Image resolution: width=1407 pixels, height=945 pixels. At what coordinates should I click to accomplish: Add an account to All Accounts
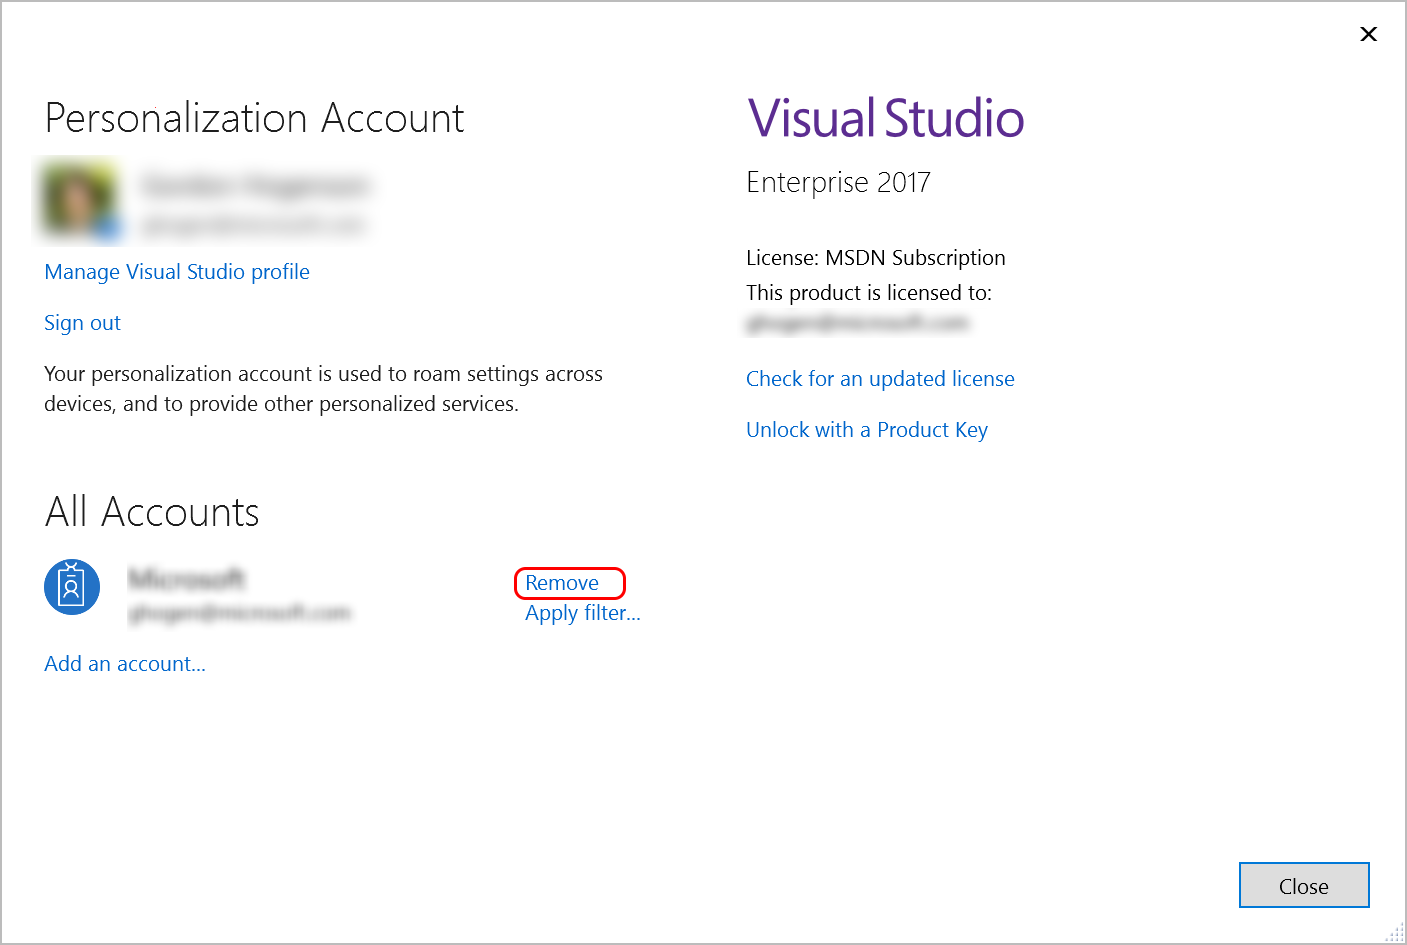[x=124, y=663]
